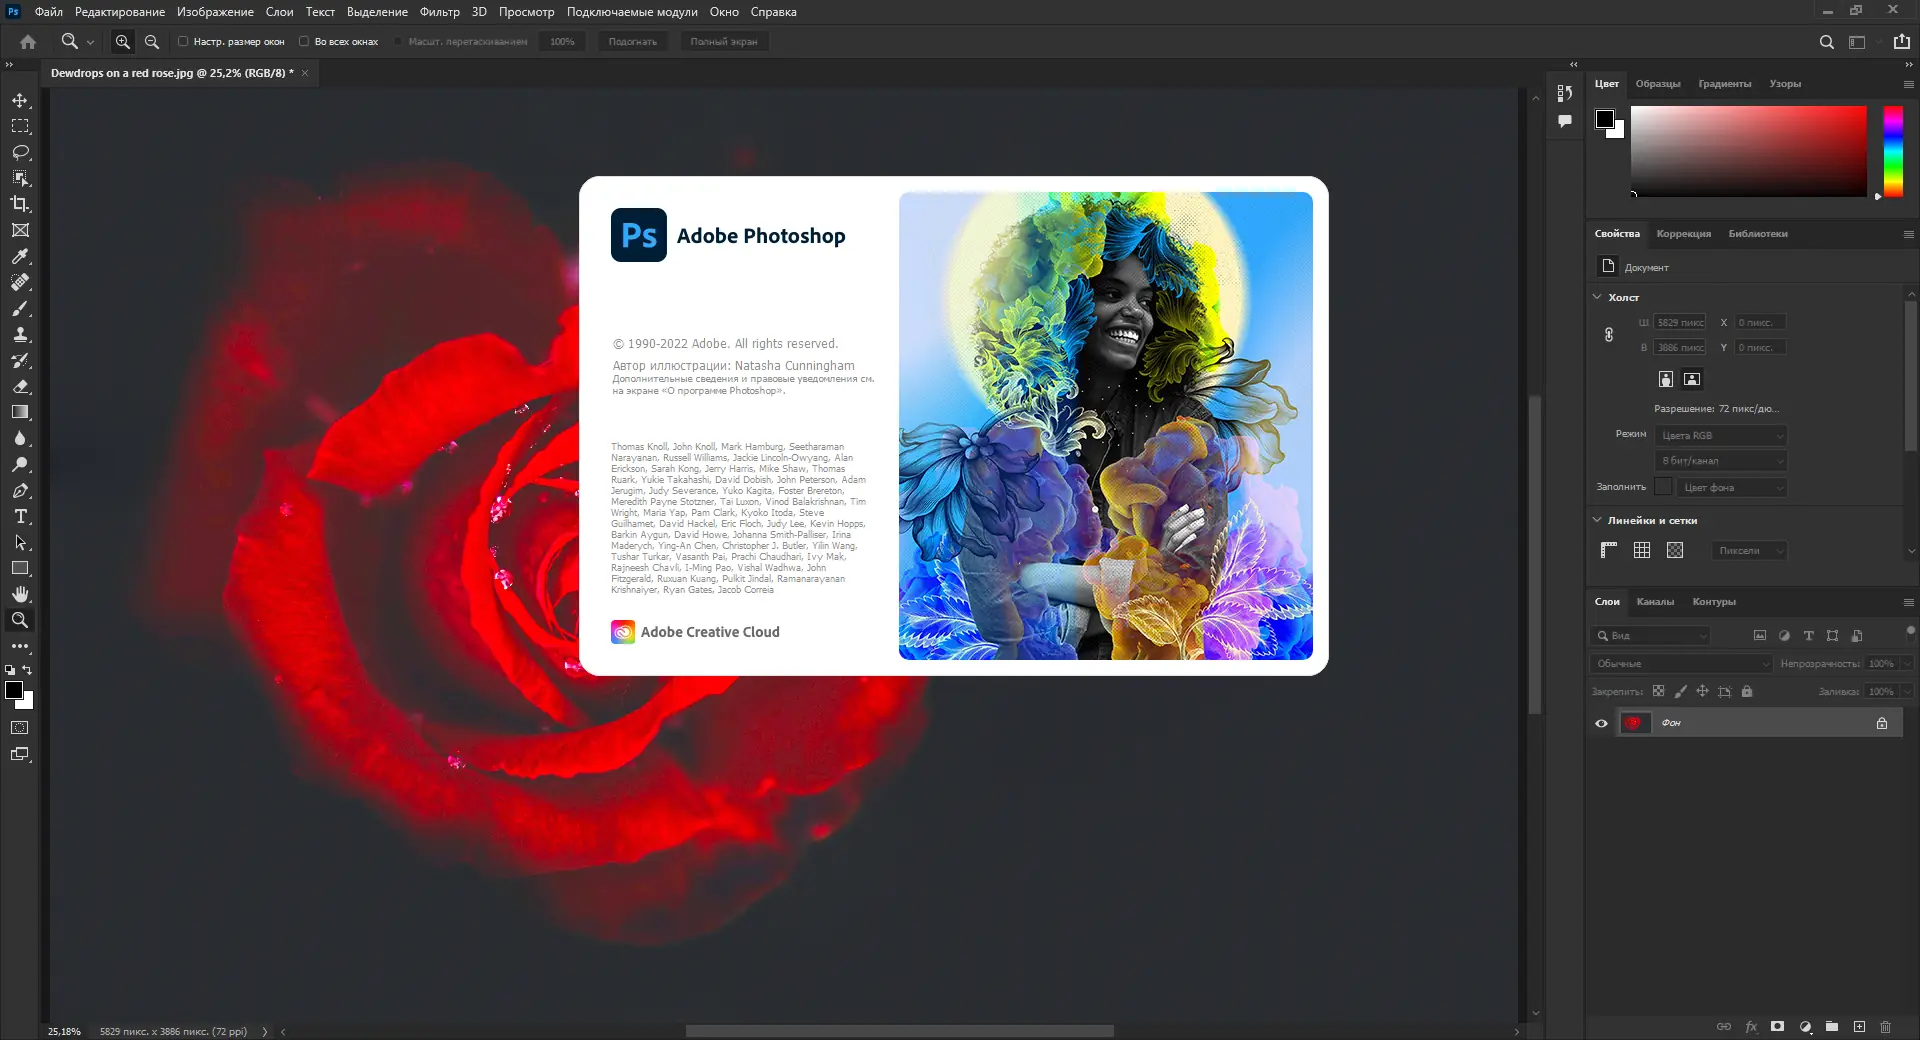Hide the Фон layer visibility
Image resolution: width=1920 pixels, height=1040 pixels.
click(1601, 723)
